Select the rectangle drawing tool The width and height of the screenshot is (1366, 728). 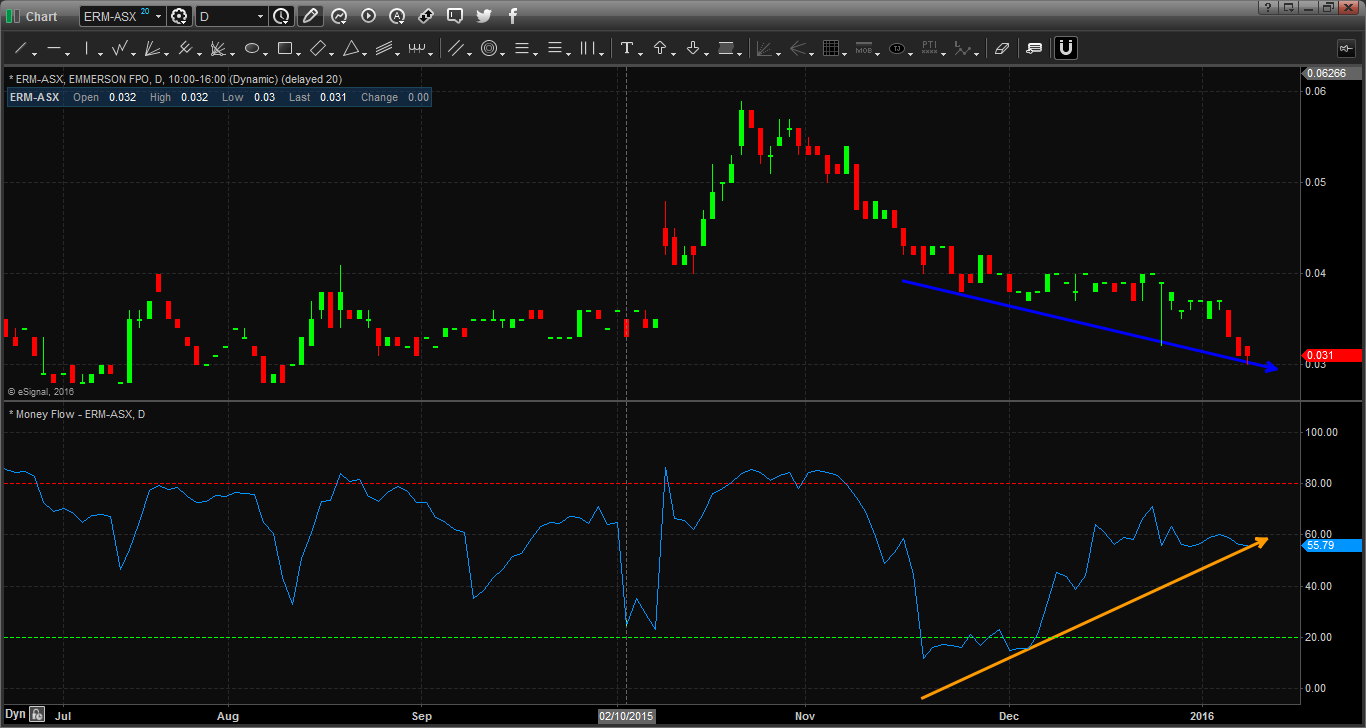click(285, 47)
